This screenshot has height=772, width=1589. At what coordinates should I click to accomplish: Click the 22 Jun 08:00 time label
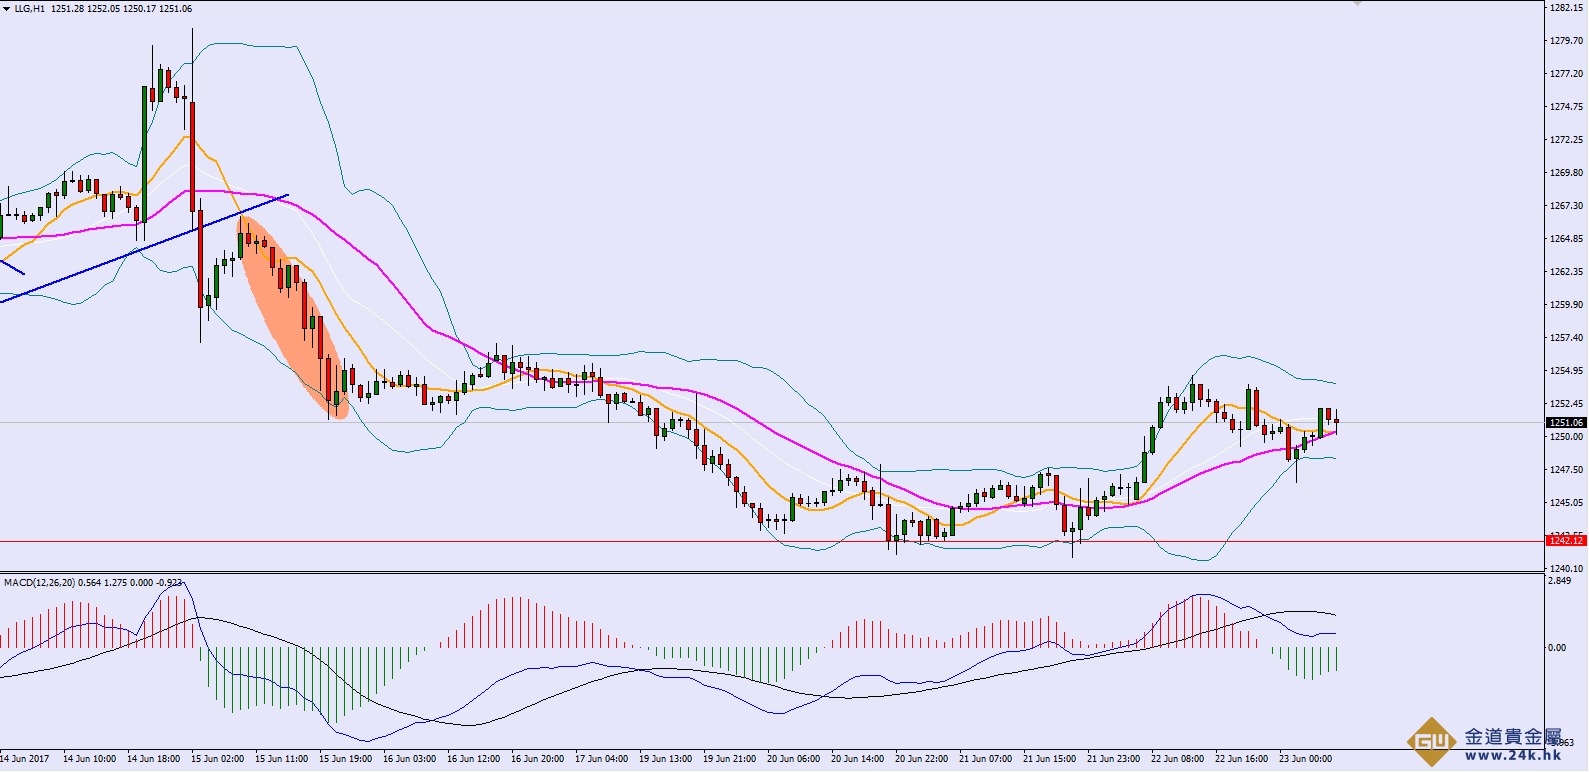click(1177, 759)
